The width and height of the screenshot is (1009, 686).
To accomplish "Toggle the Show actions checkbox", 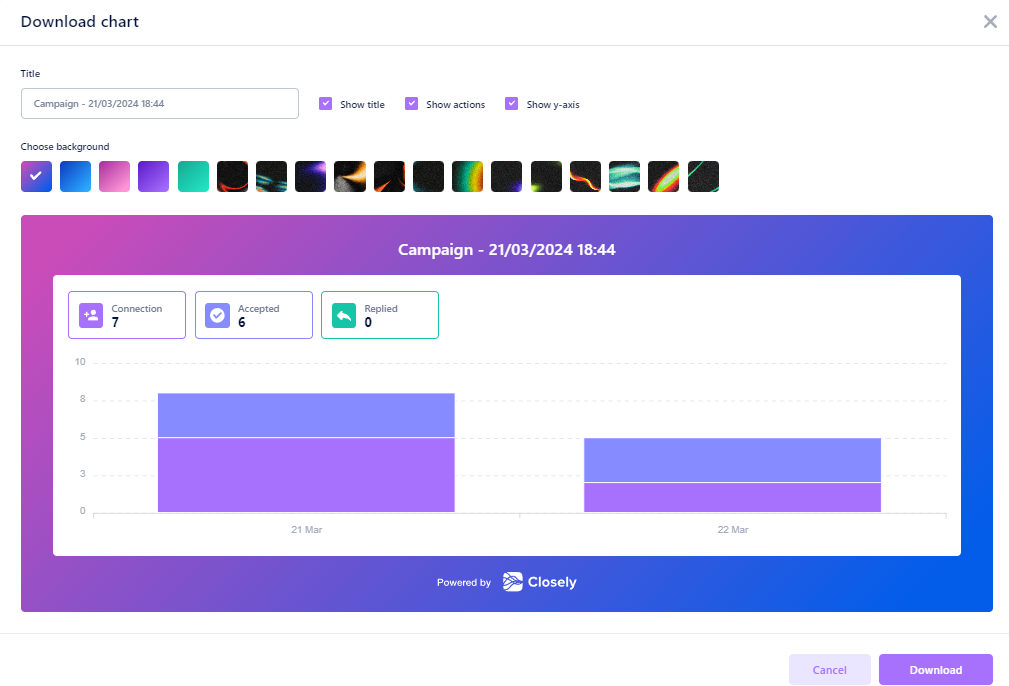I will click(411, 104).
